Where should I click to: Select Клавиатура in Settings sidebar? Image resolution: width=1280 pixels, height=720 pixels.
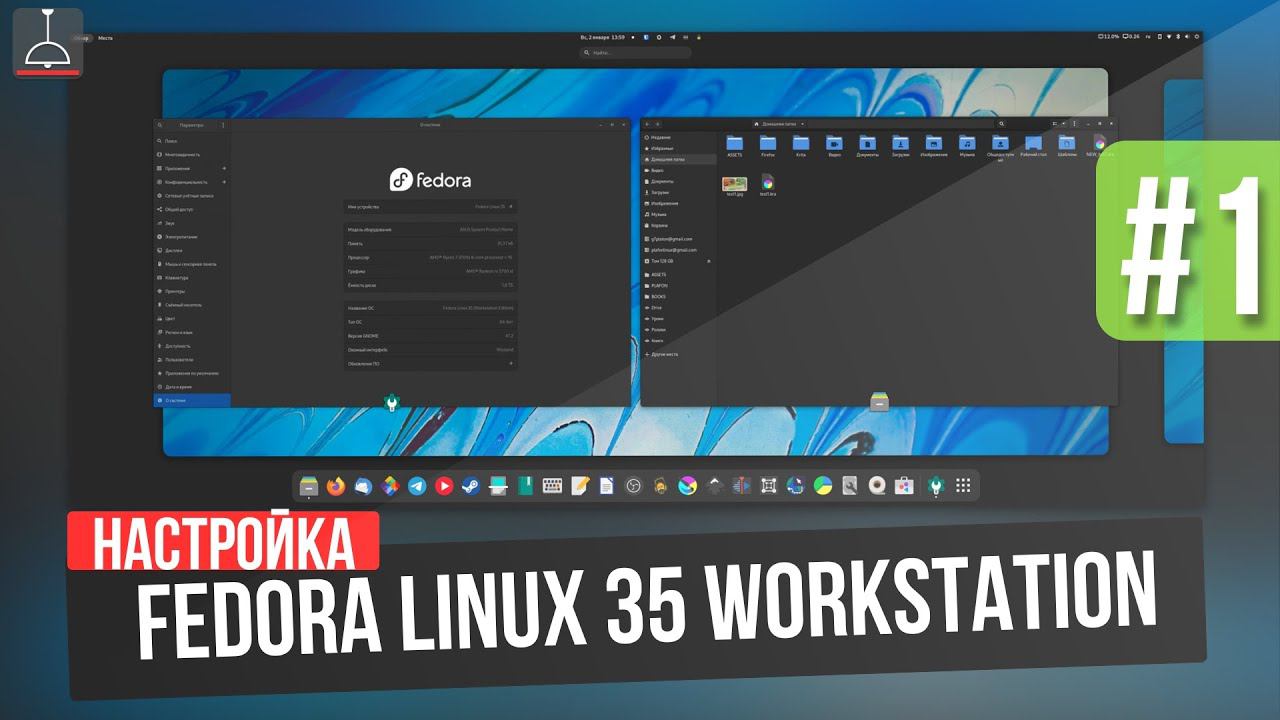pyautogui.click(x=191, y=278)
